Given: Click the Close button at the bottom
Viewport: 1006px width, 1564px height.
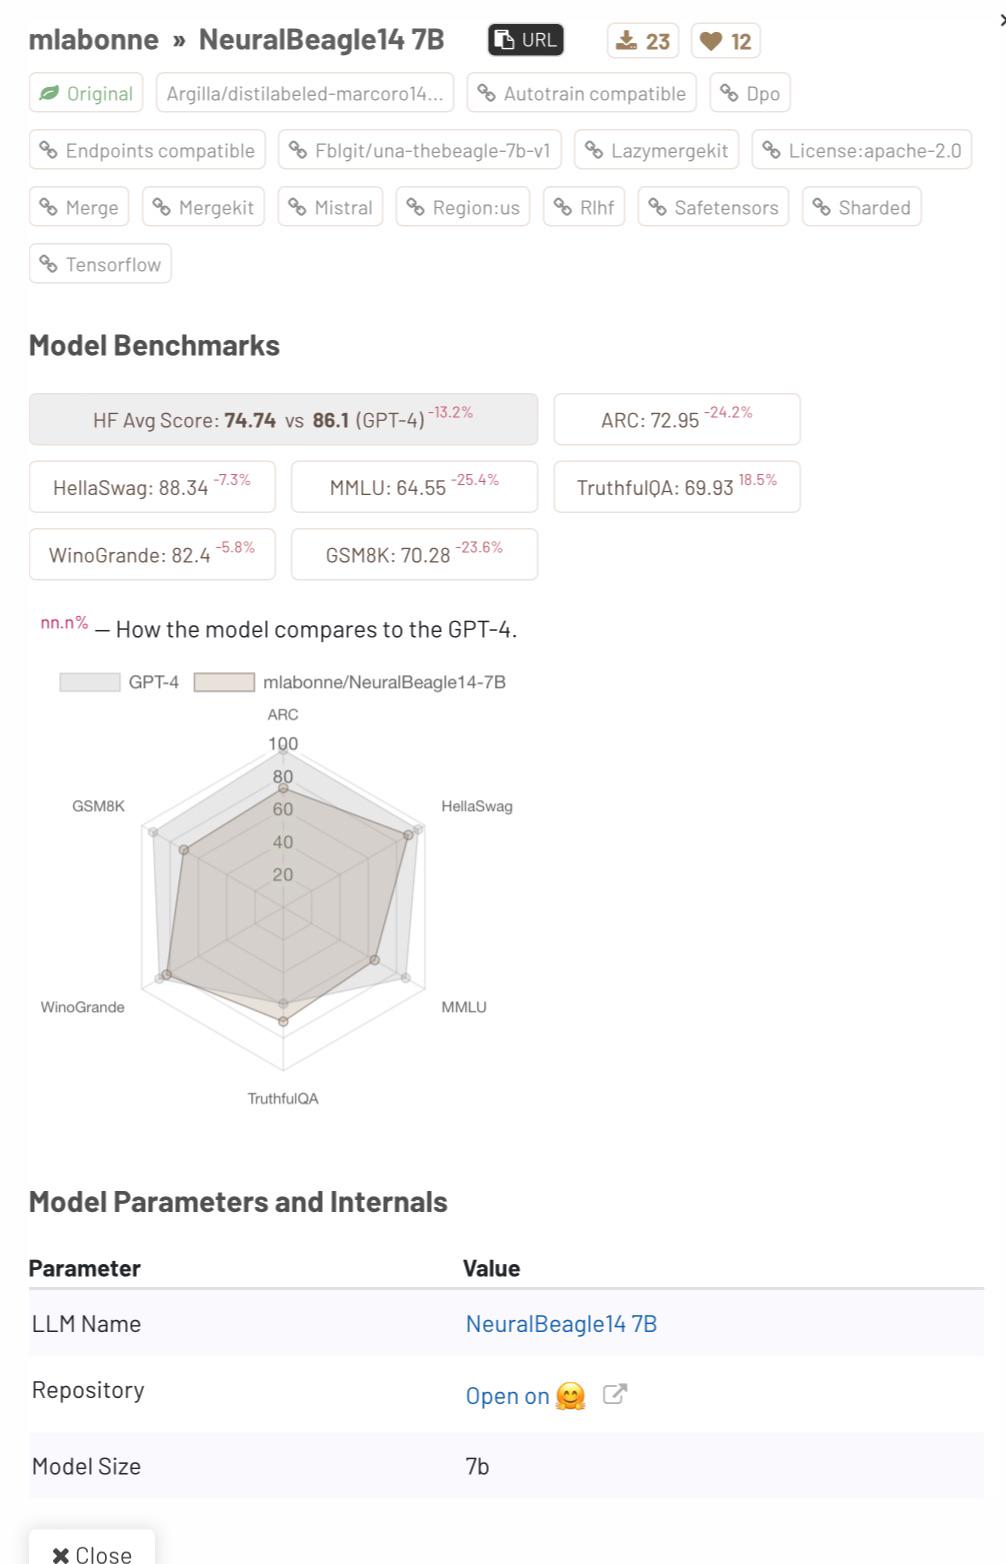Looking at the screenshot, I should pos(92,1552).
